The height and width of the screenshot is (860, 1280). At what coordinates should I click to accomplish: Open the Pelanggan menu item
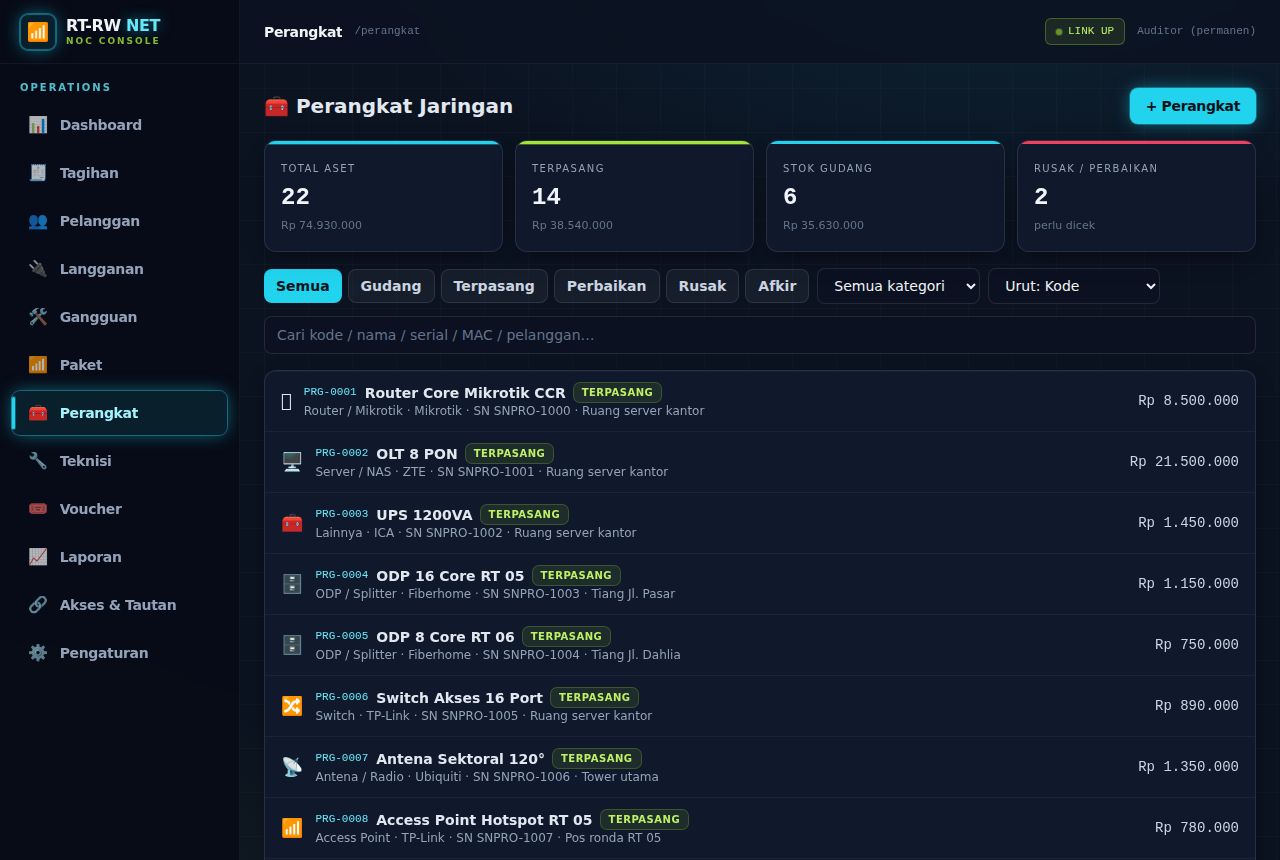click(120, 221)
